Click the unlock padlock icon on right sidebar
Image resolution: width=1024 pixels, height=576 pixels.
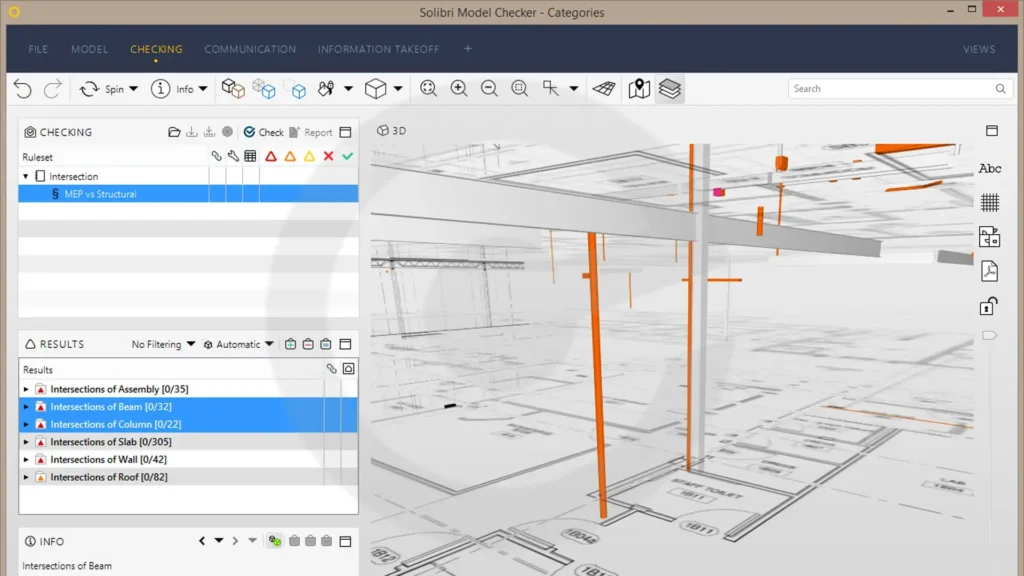(x=989, y=306)
